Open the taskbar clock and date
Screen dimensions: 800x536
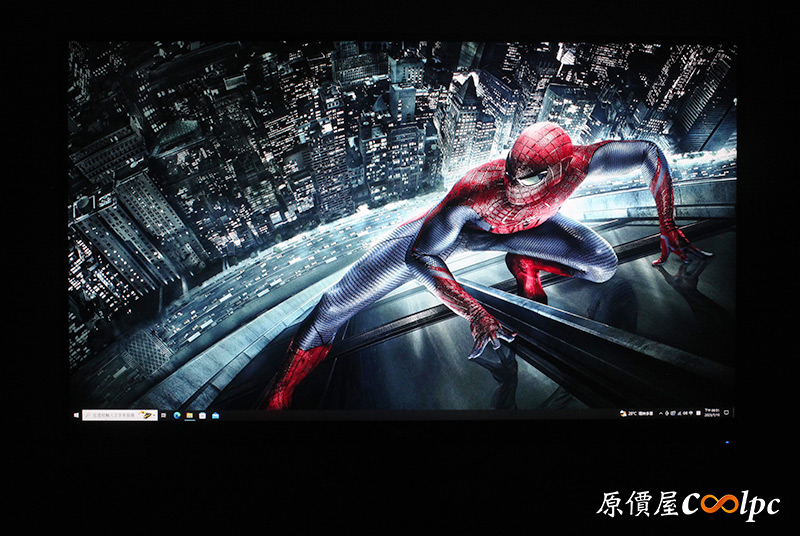(x=712, y=413)
